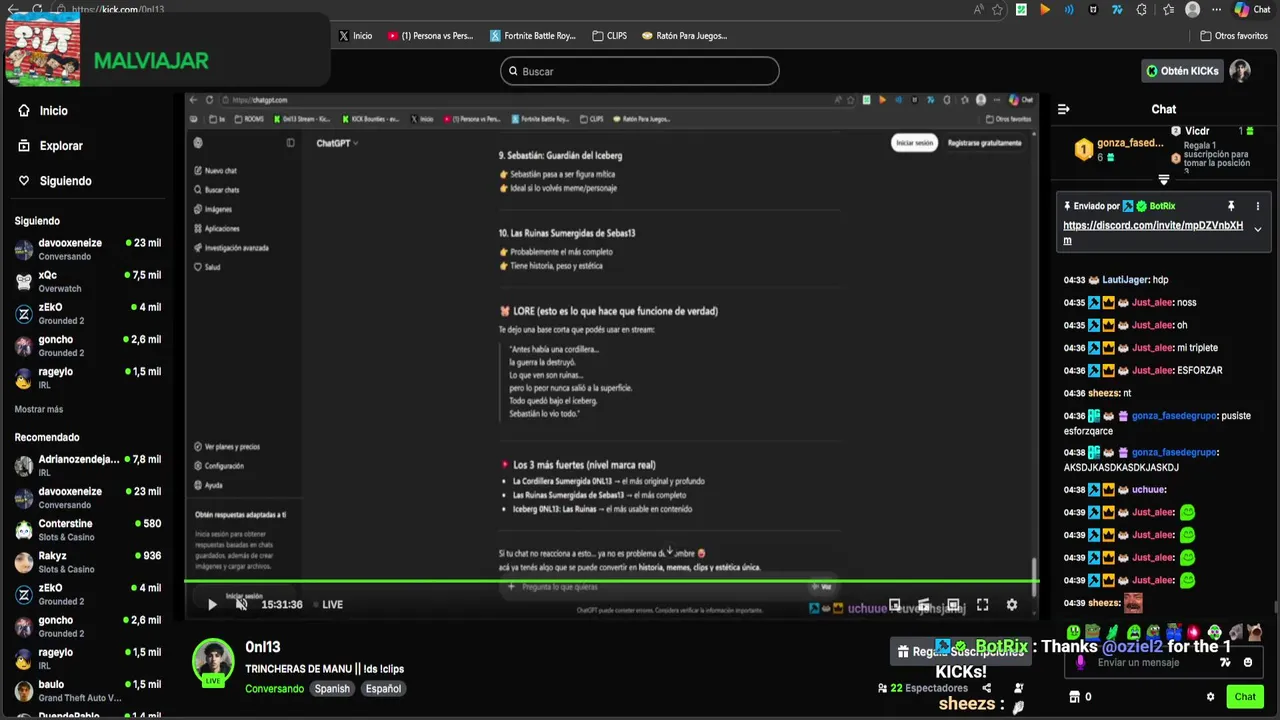Open the Otros favoritos folder
The image size is (1280, 720).
pyautogui.click(x=1234, y=35)
